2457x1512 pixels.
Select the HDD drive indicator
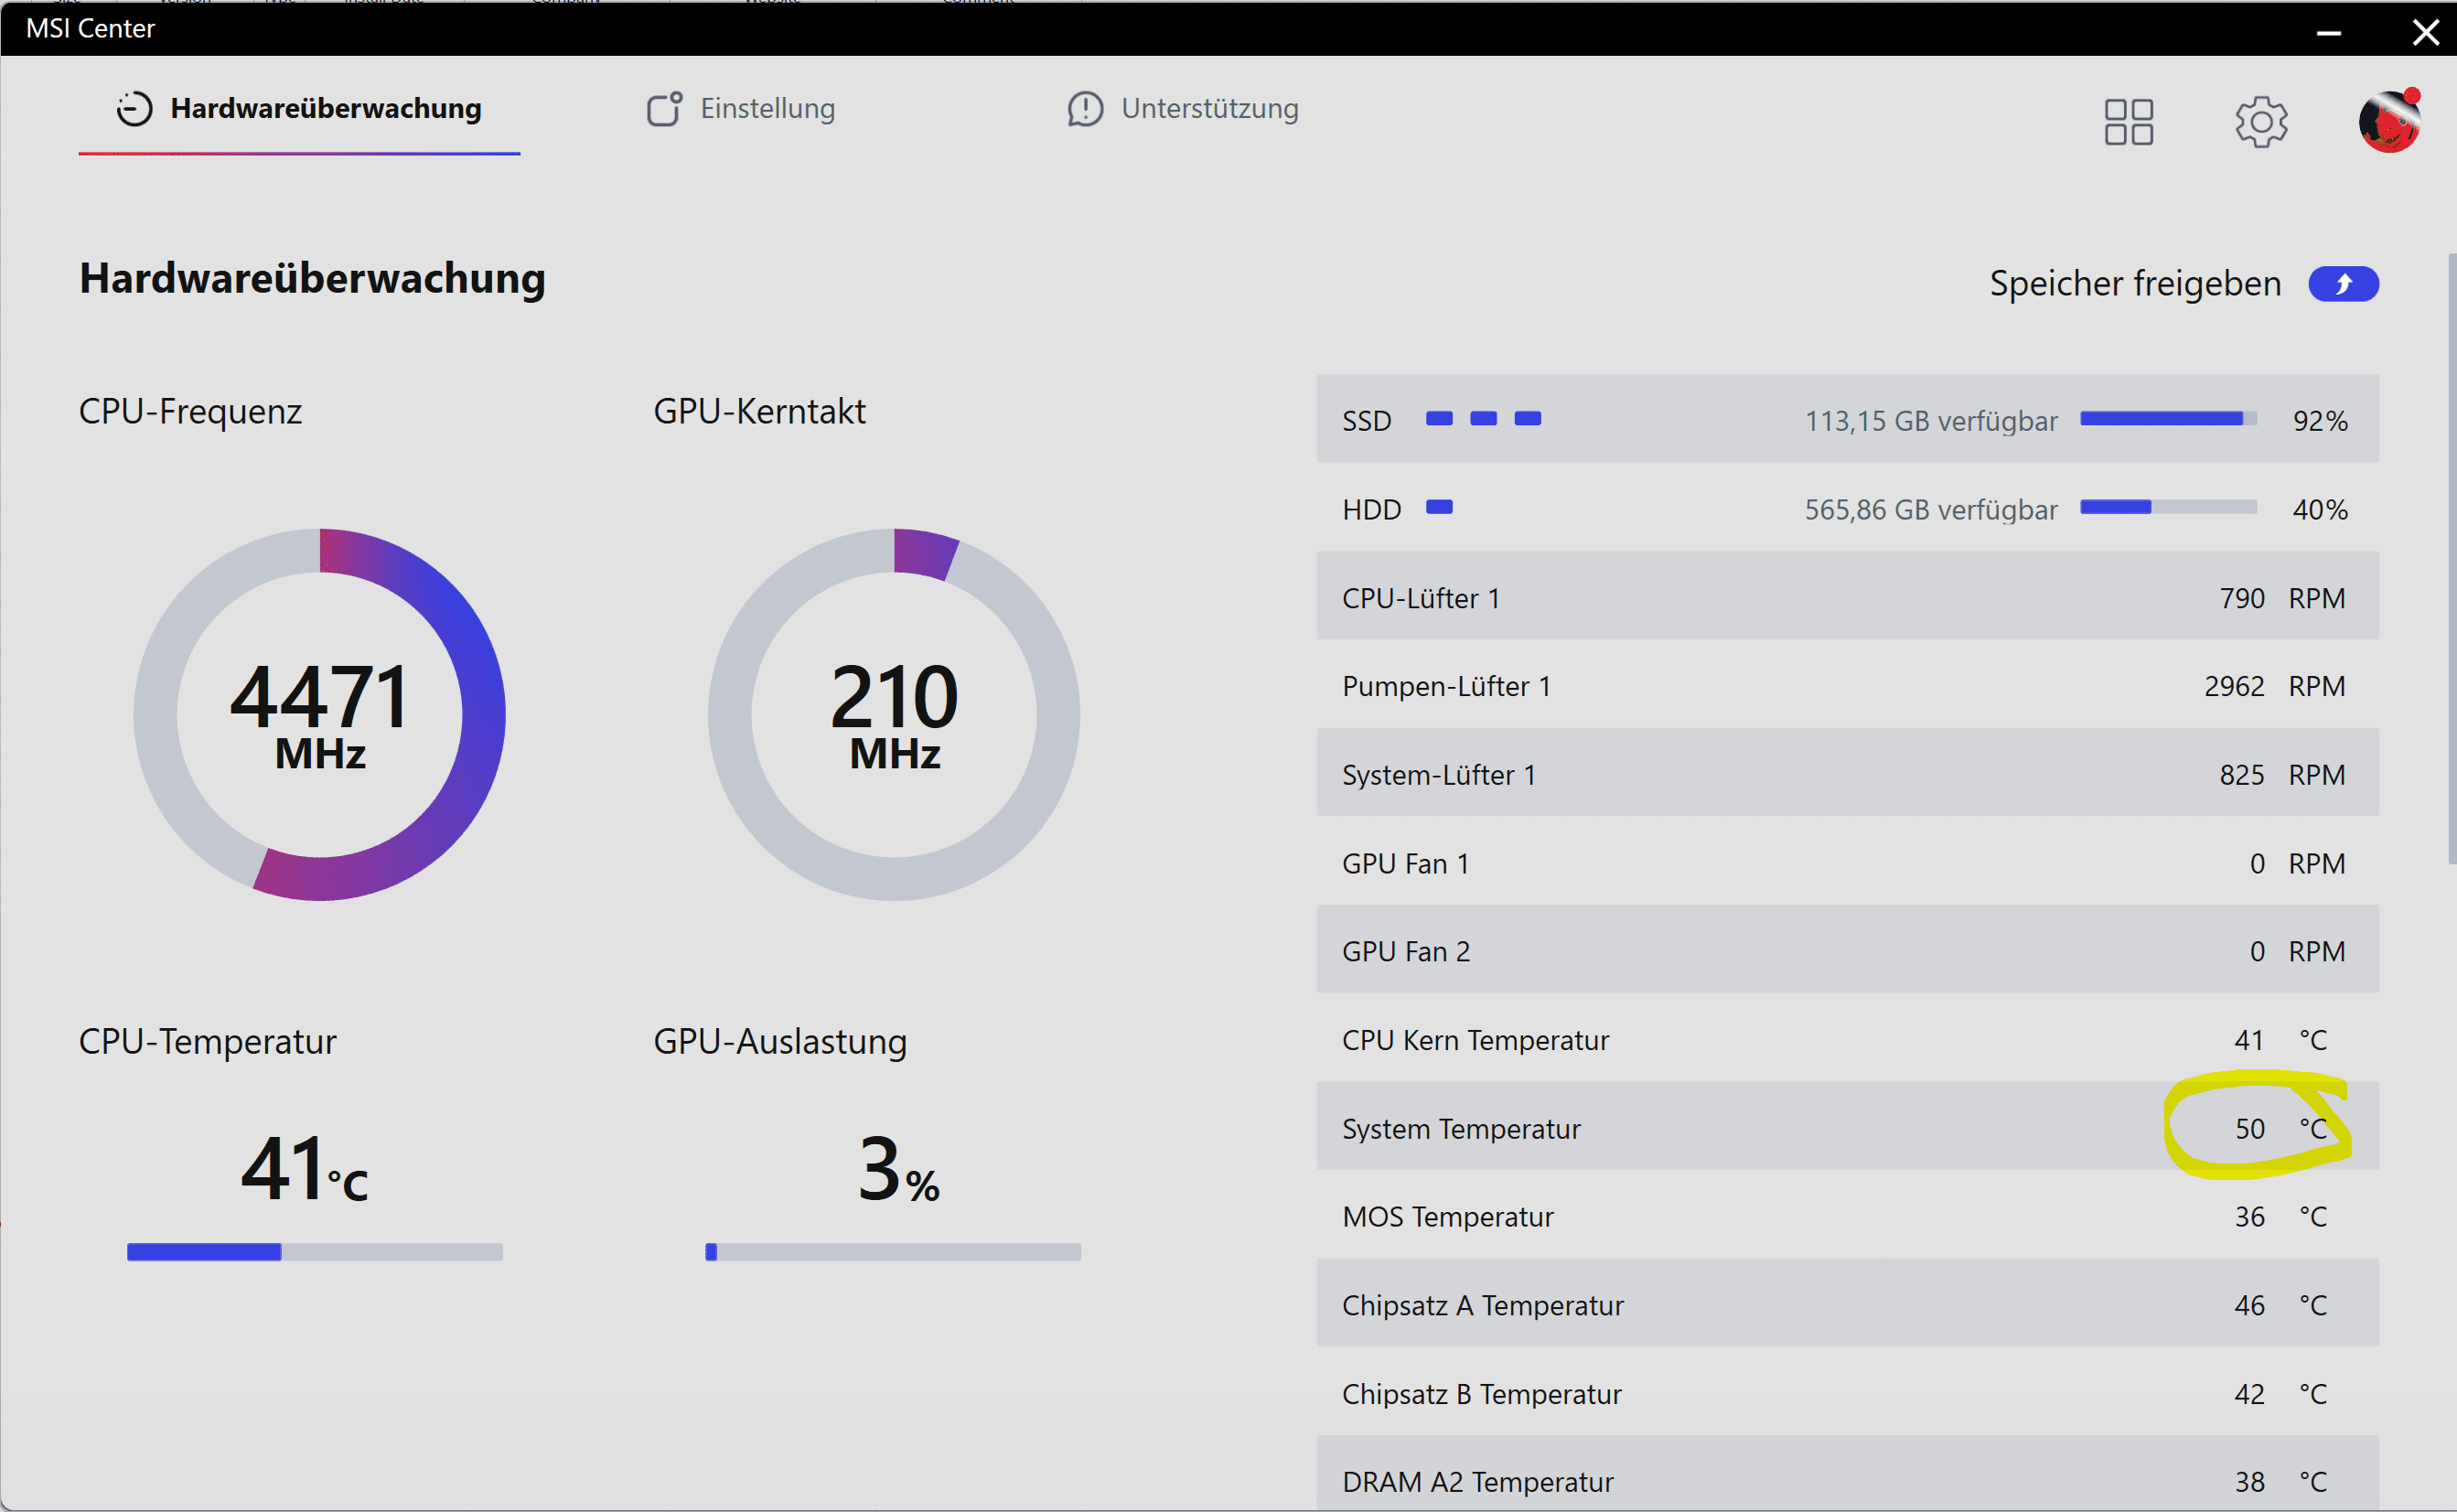pos(1439,508)
